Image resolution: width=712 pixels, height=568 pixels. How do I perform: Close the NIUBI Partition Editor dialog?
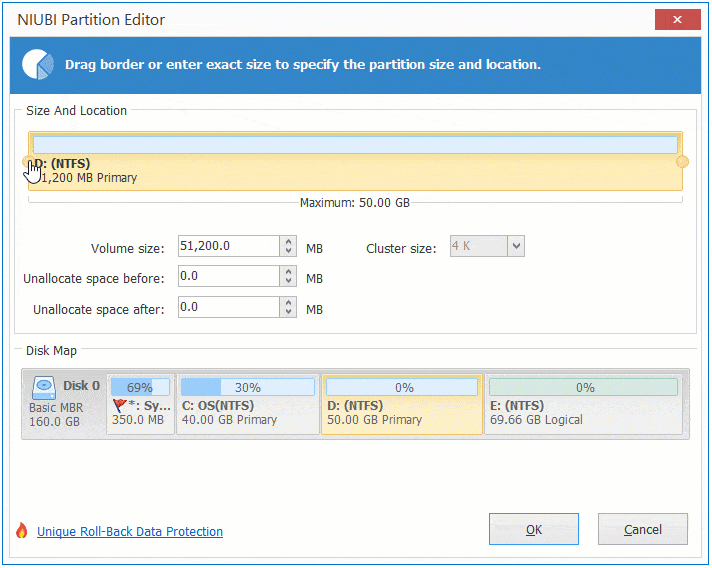click(676, 19)
